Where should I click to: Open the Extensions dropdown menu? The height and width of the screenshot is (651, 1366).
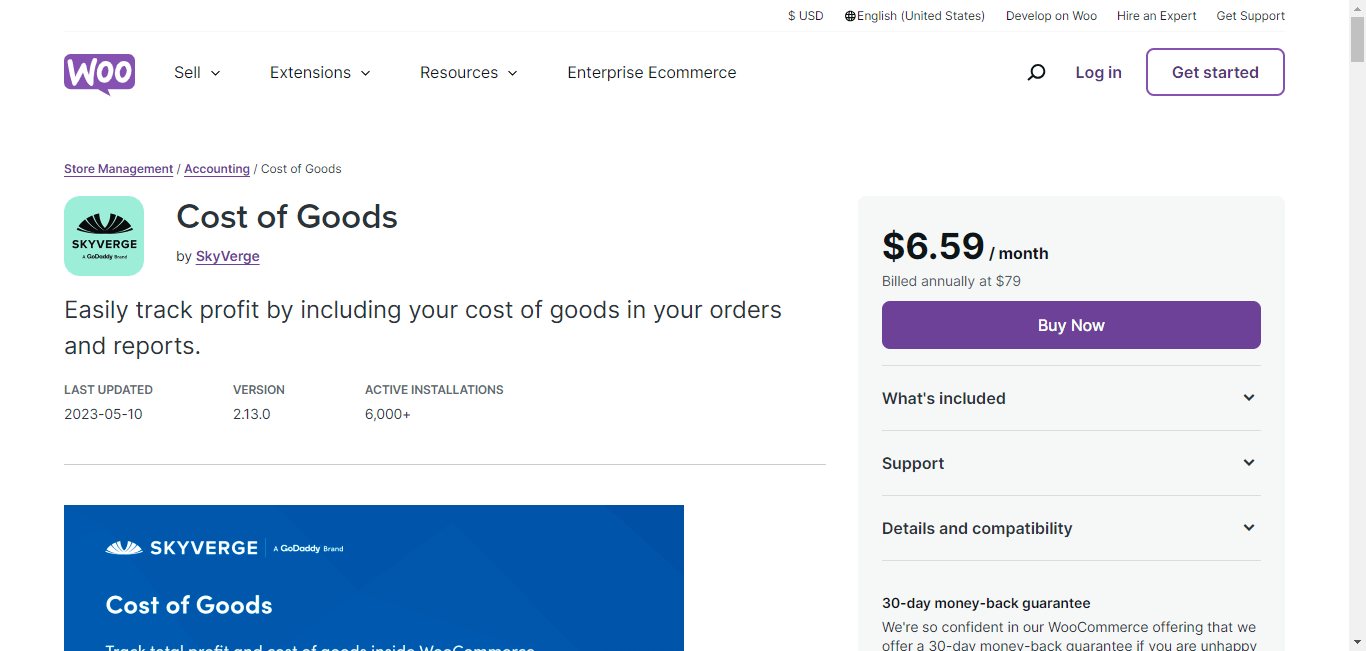pyautogui.click(x=320, y=72)
